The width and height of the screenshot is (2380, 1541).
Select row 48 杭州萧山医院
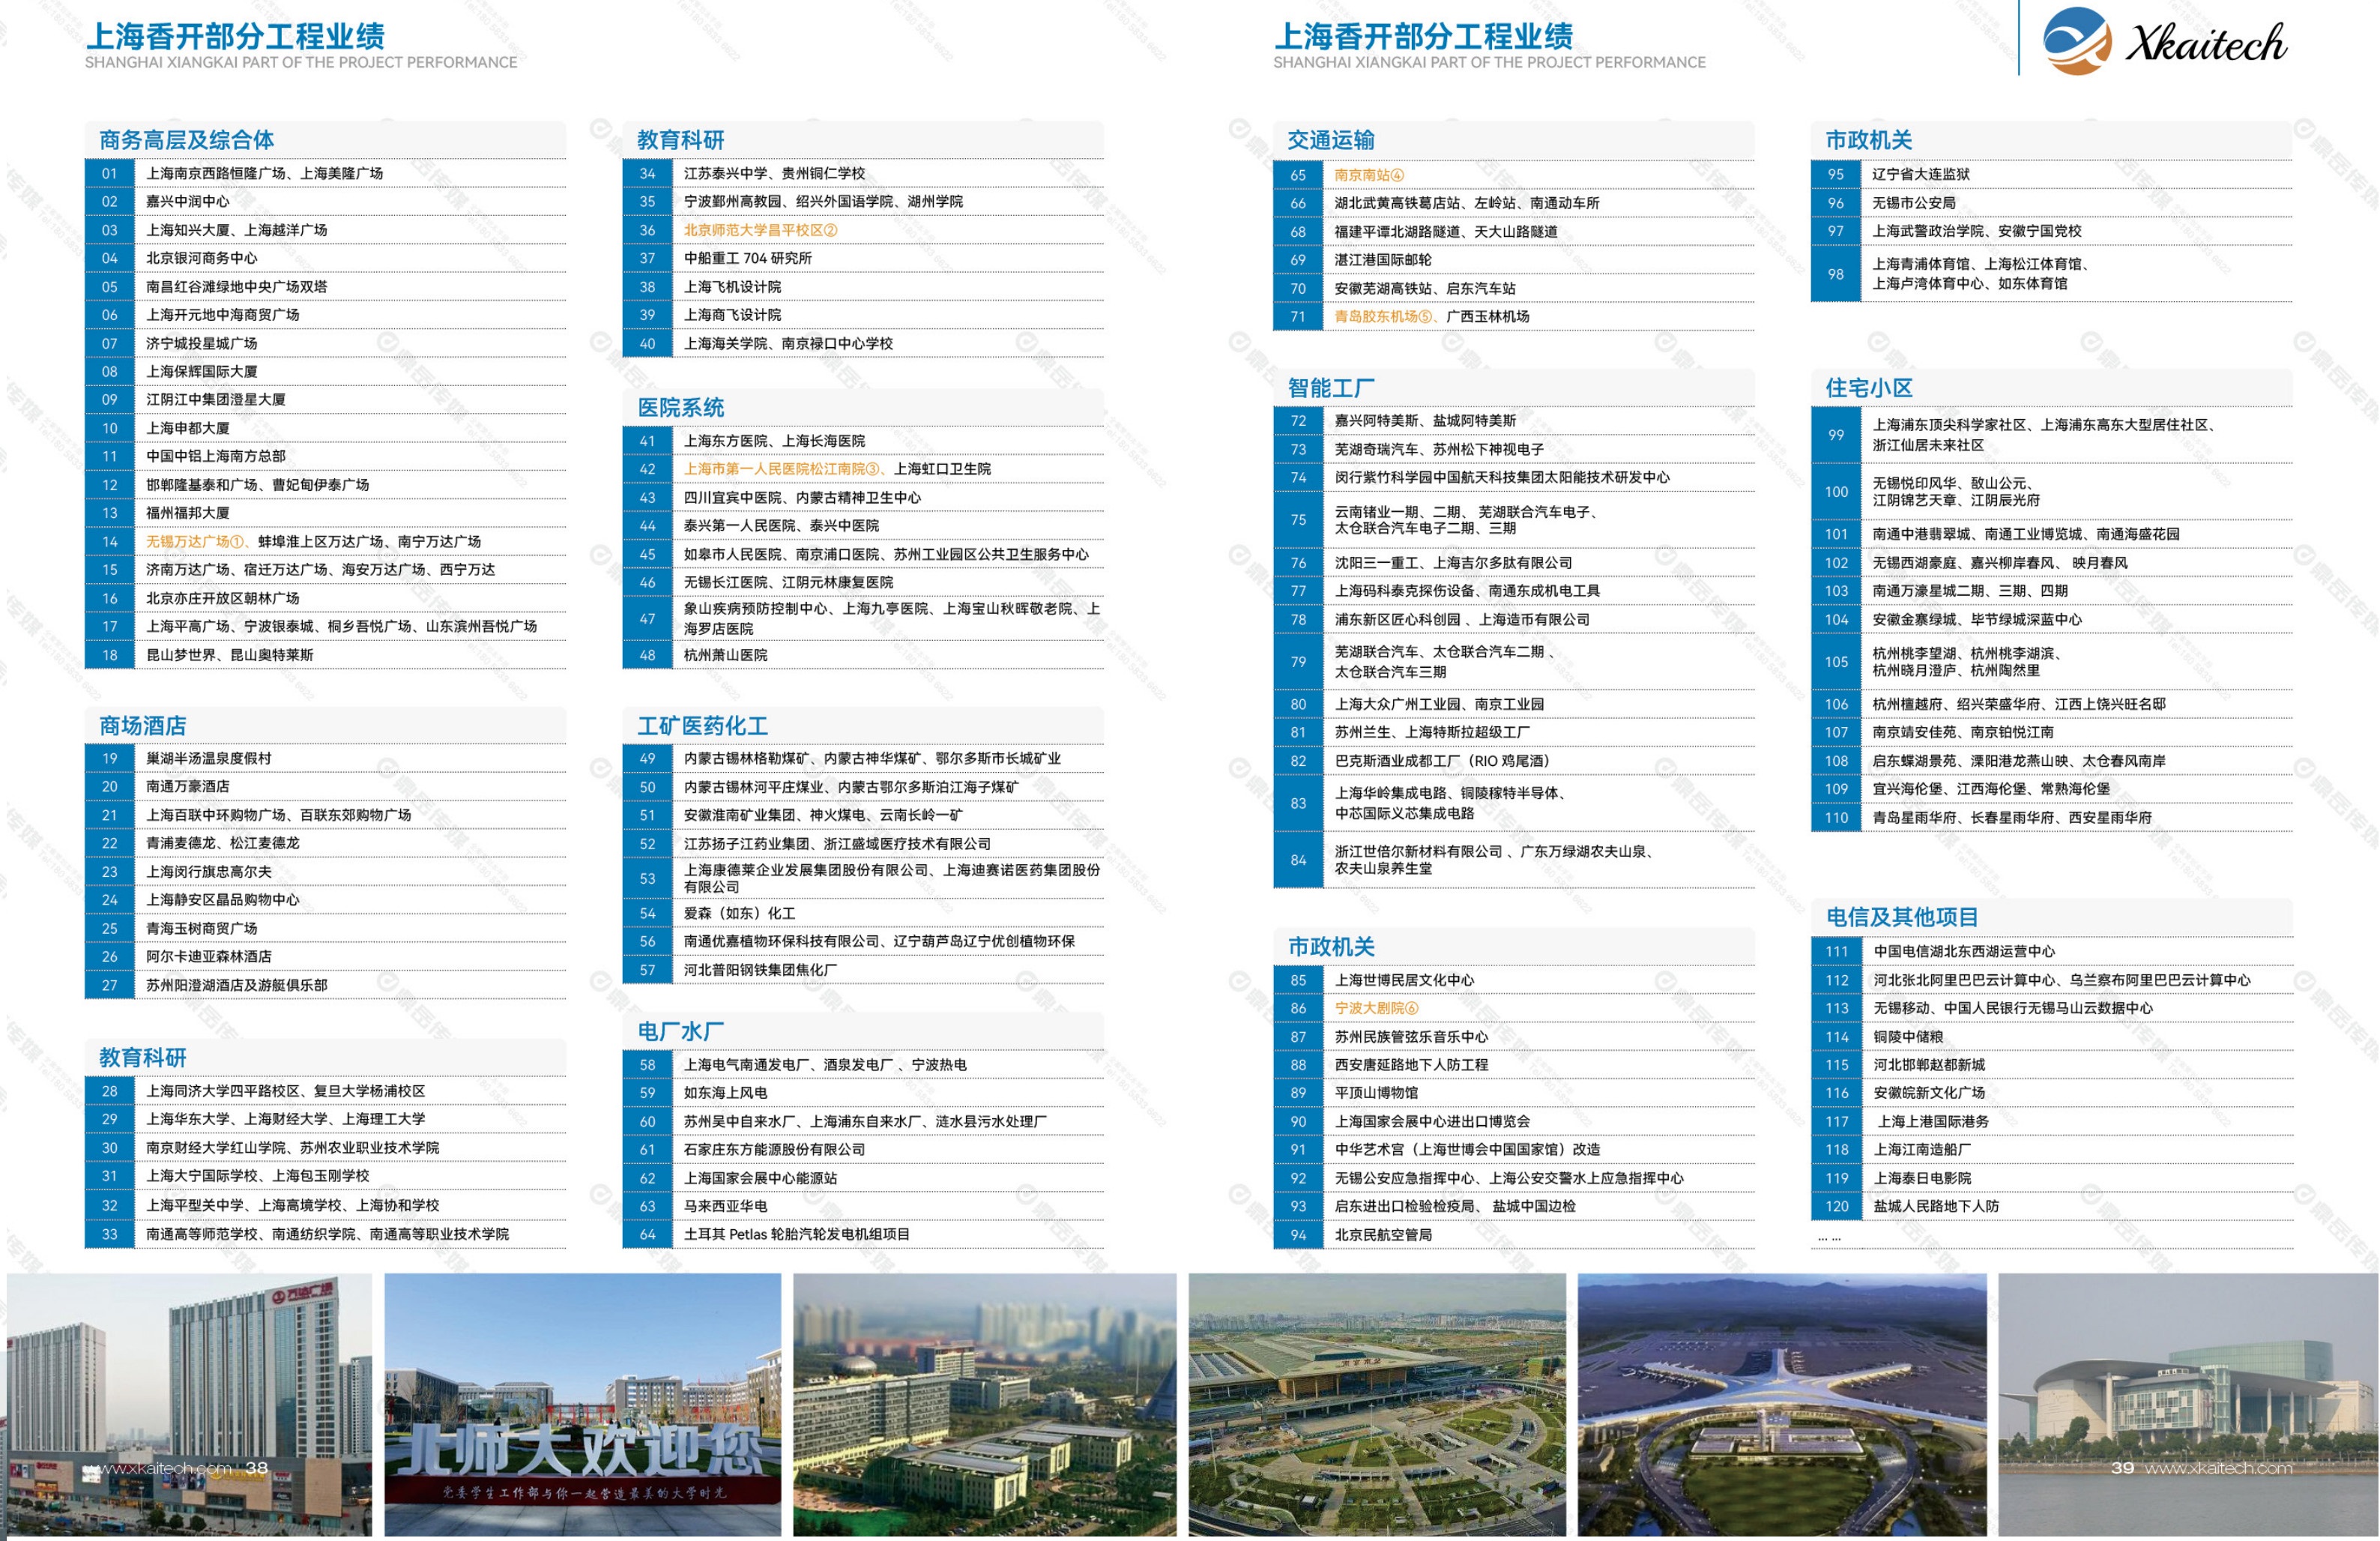click(x=863, y=655)
